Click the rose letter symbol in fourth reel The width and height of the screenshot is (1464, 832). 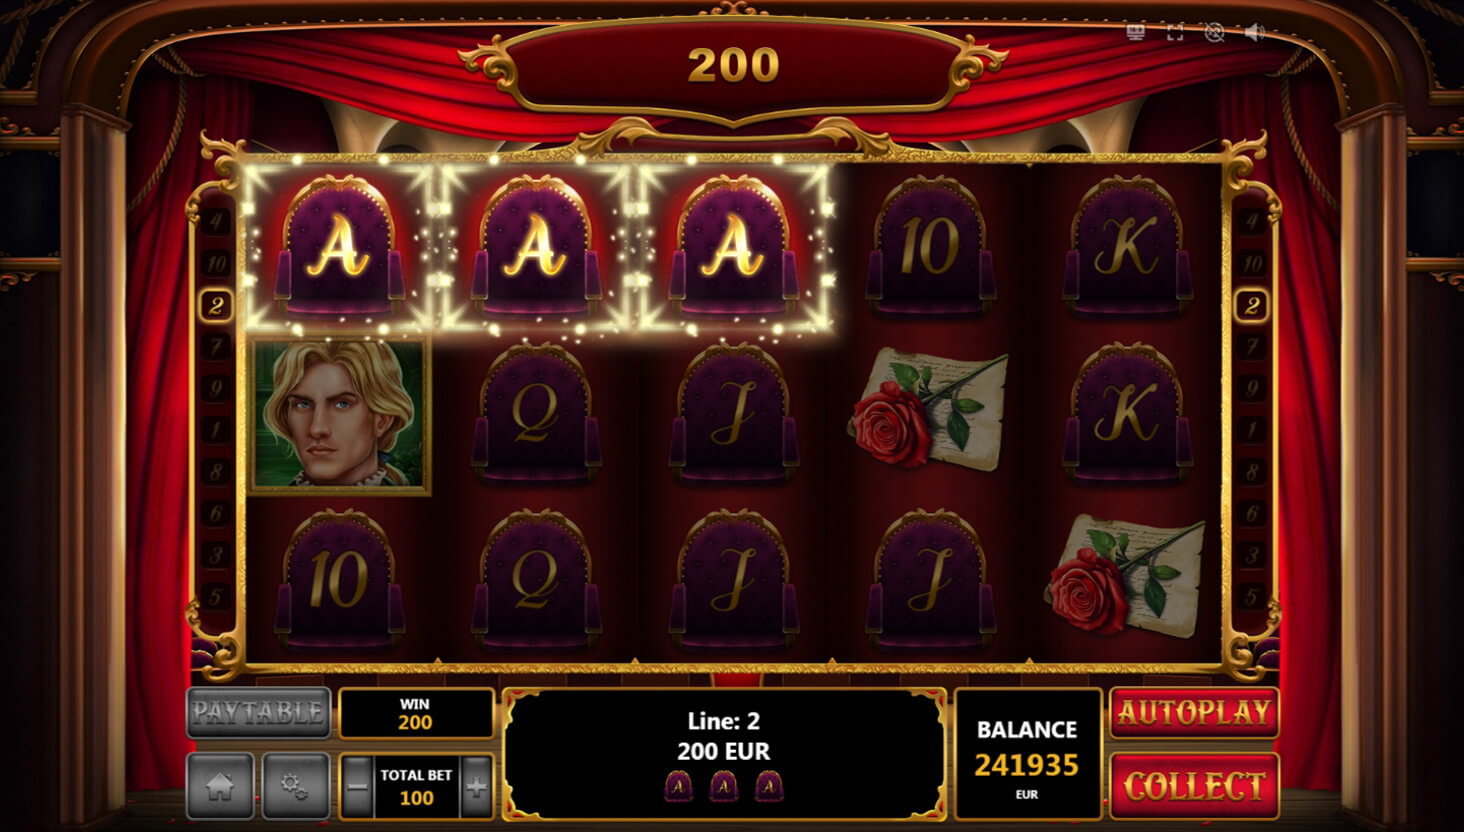click(930, 410)
